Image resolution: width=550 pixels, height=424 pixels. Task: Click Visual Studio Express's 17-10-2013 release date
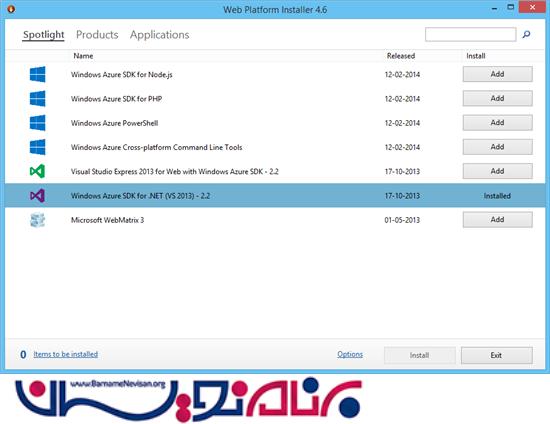(402, 171)
